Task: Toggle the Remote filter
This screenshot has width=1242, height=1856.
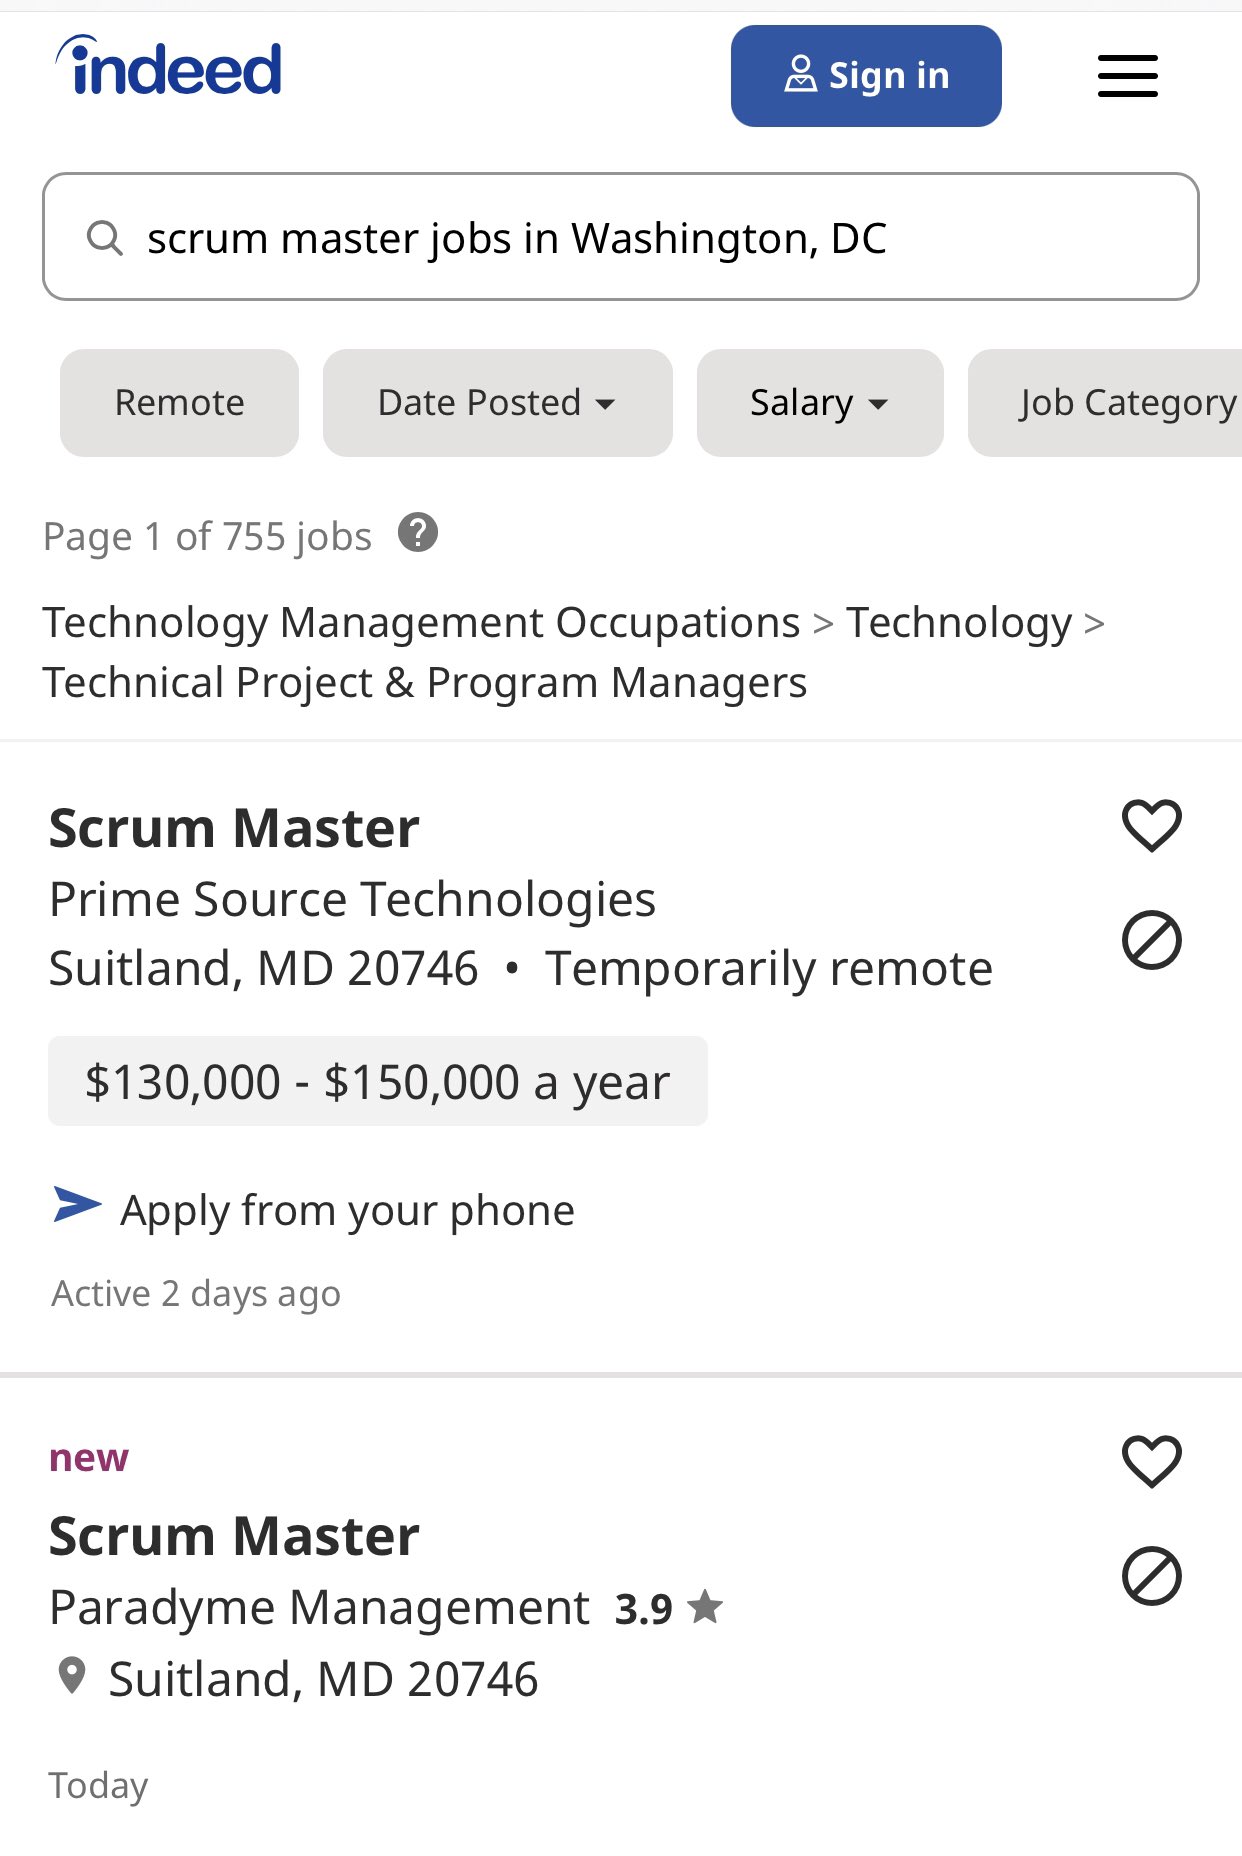Action: [179, 403]
